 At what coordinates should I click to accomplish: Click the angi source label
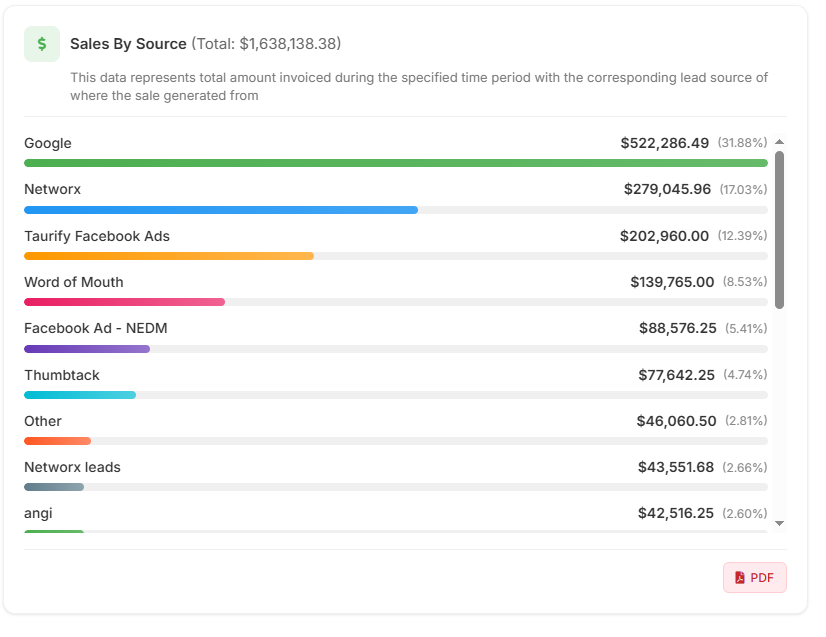coord(38,513)
